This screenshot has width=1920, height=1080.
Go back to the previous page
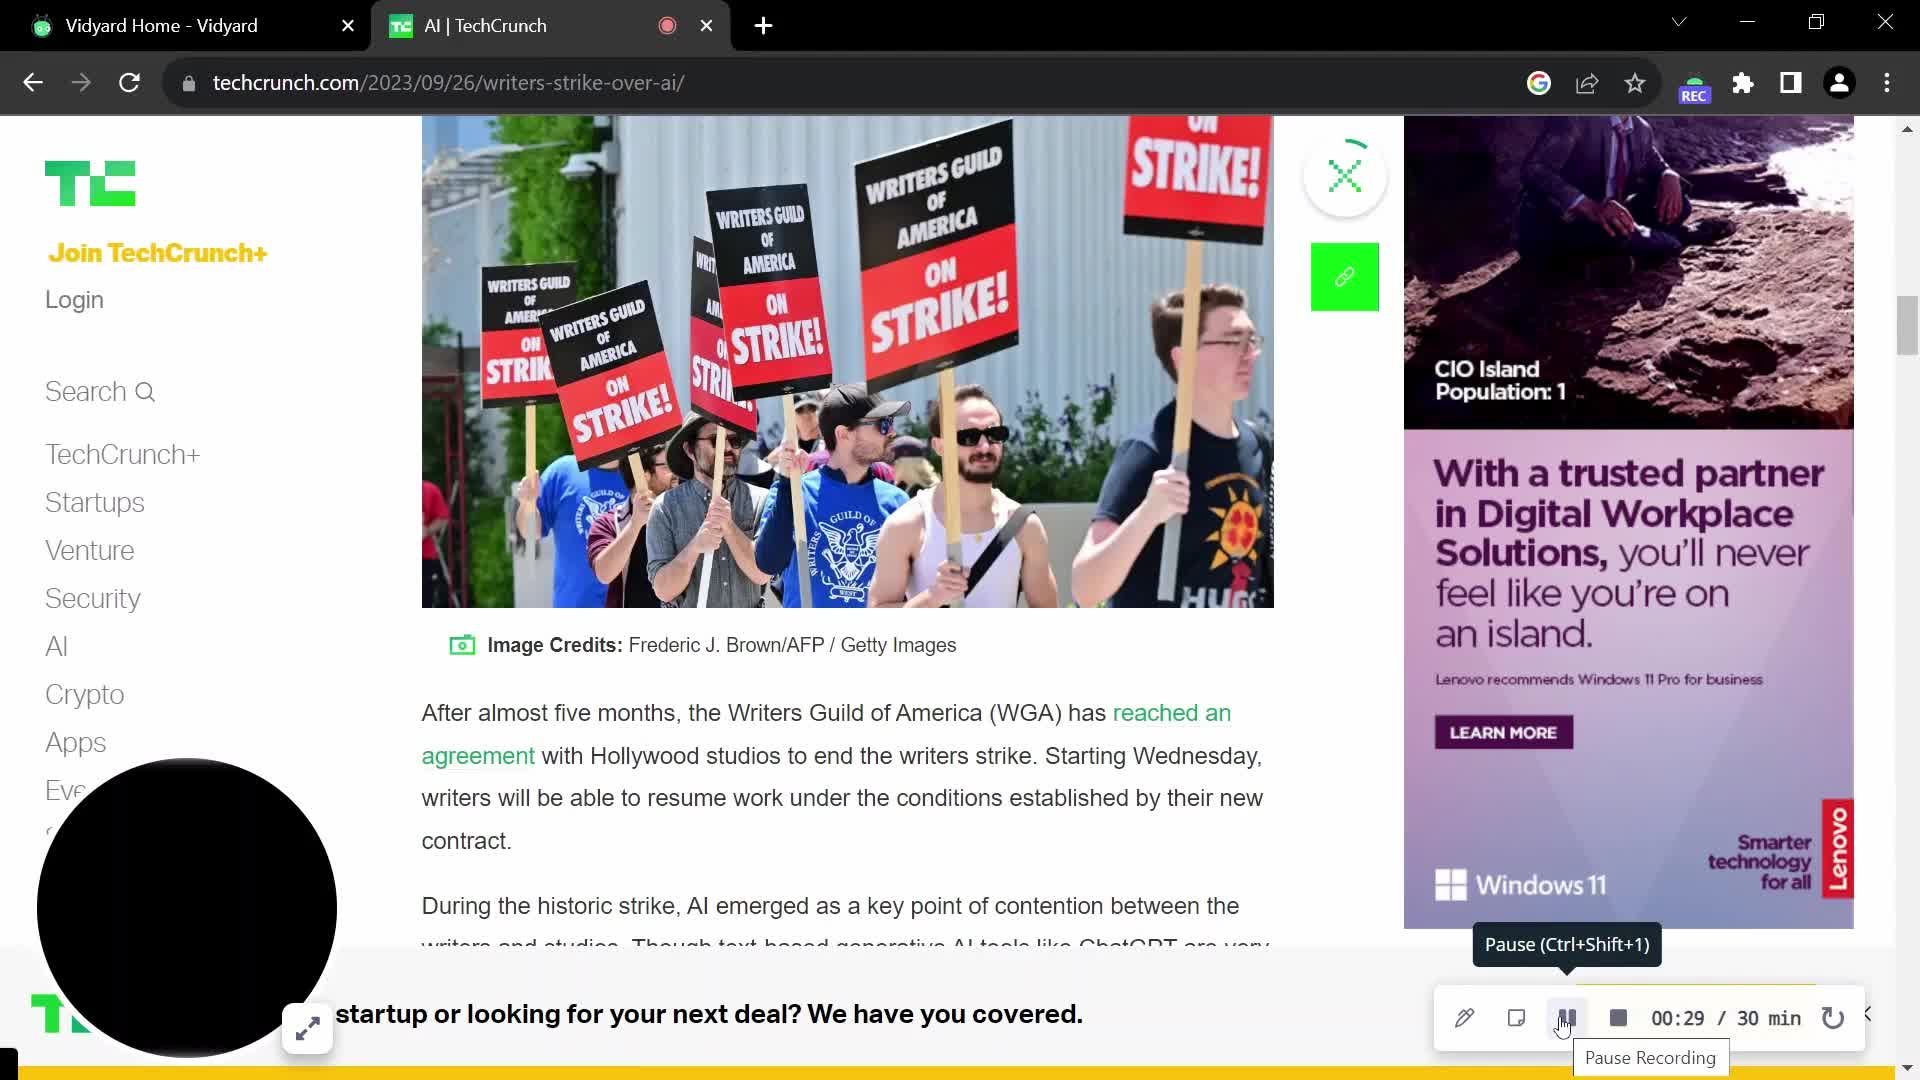pos(33,83)
